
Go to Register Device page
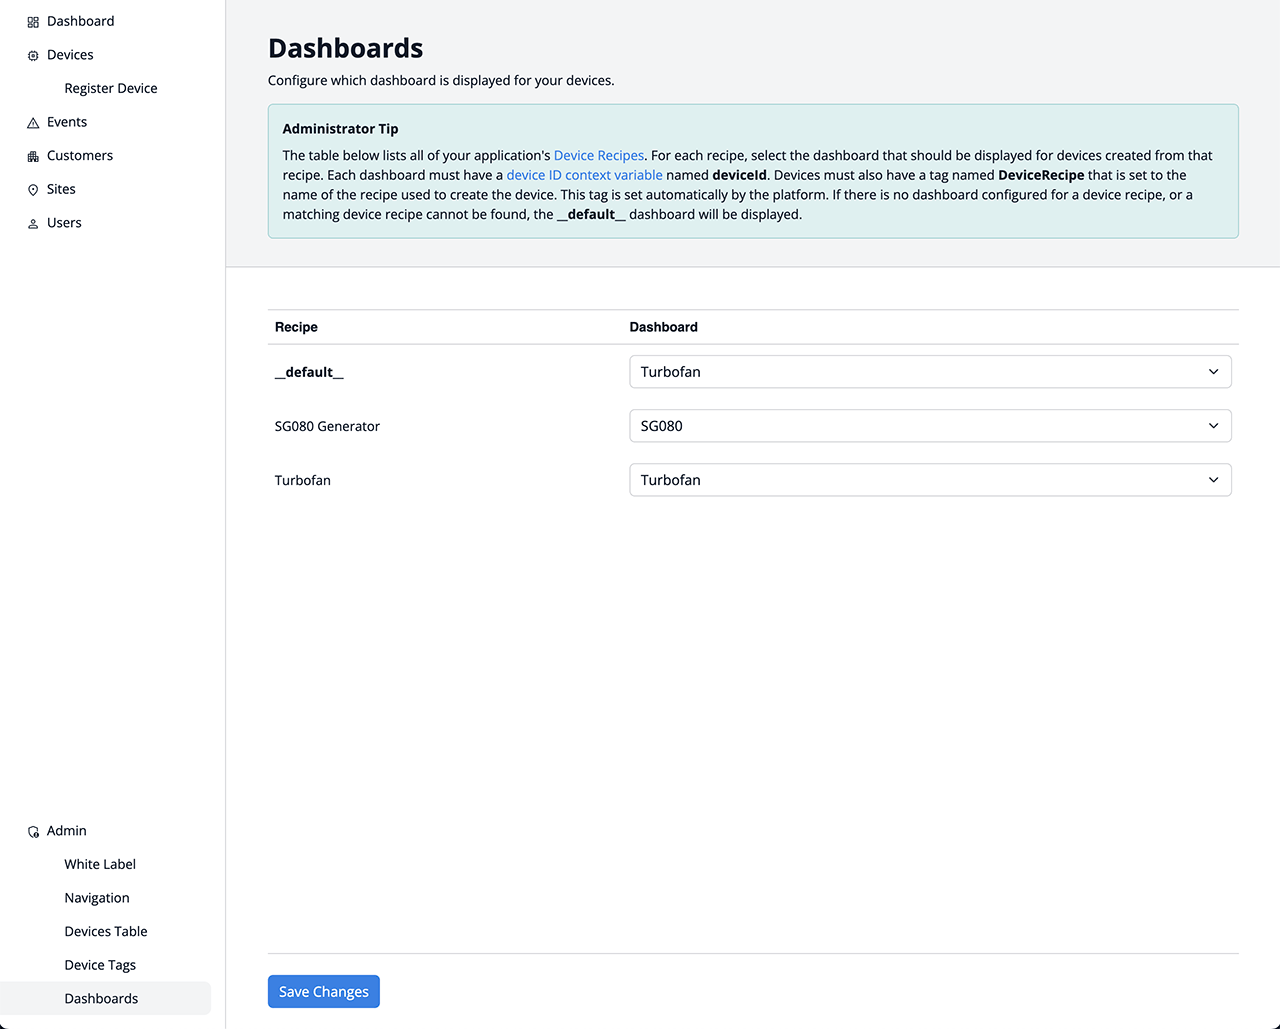pyautogui.click(x=111, y=88)
